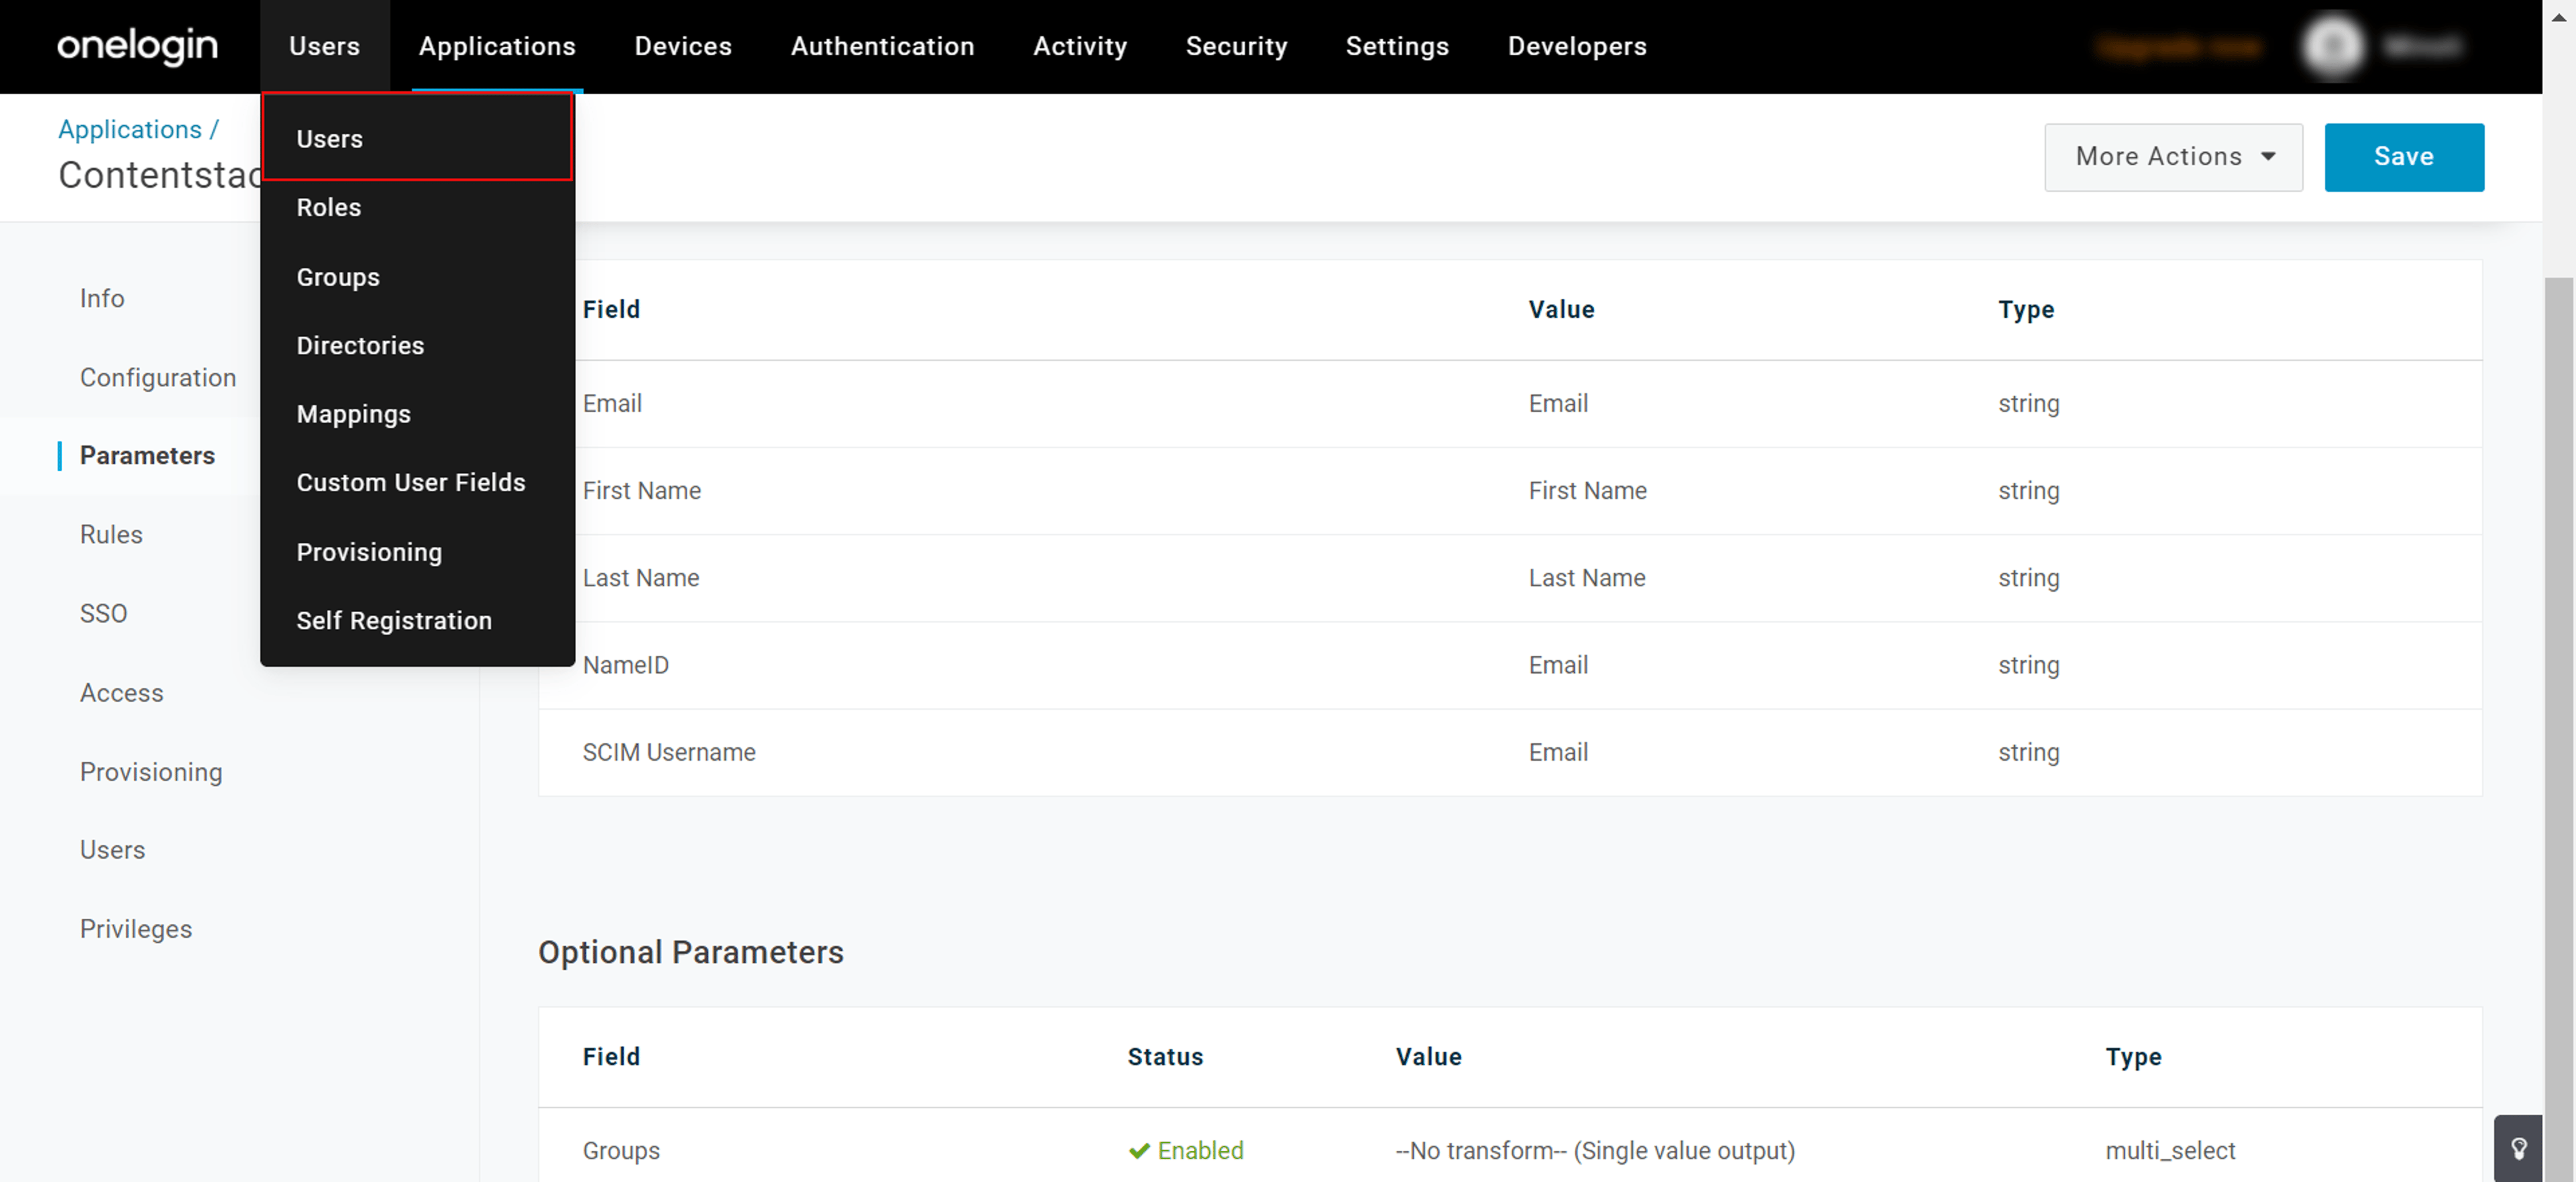
Task: Click the Value column header in top table
Action: [1561, 309]
